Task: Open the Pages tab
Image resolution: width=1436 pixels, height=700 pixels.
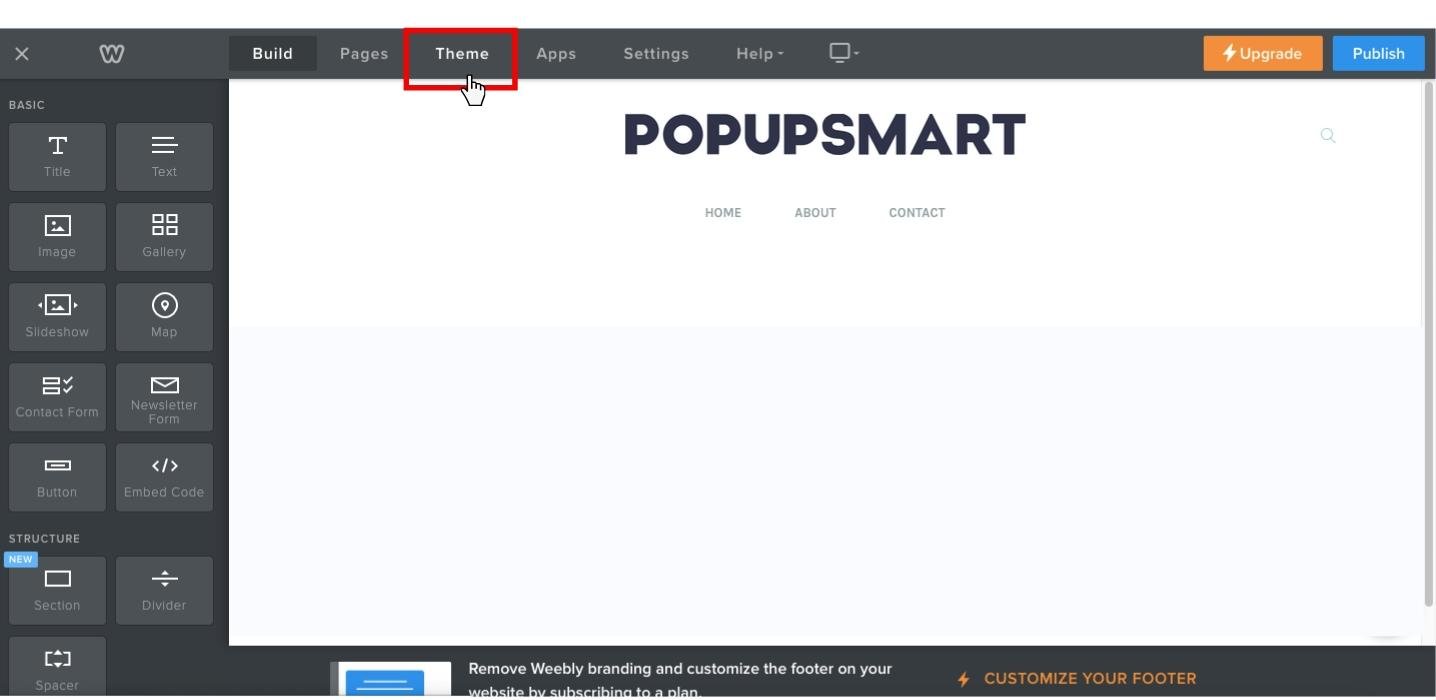Action: [364, 54]
